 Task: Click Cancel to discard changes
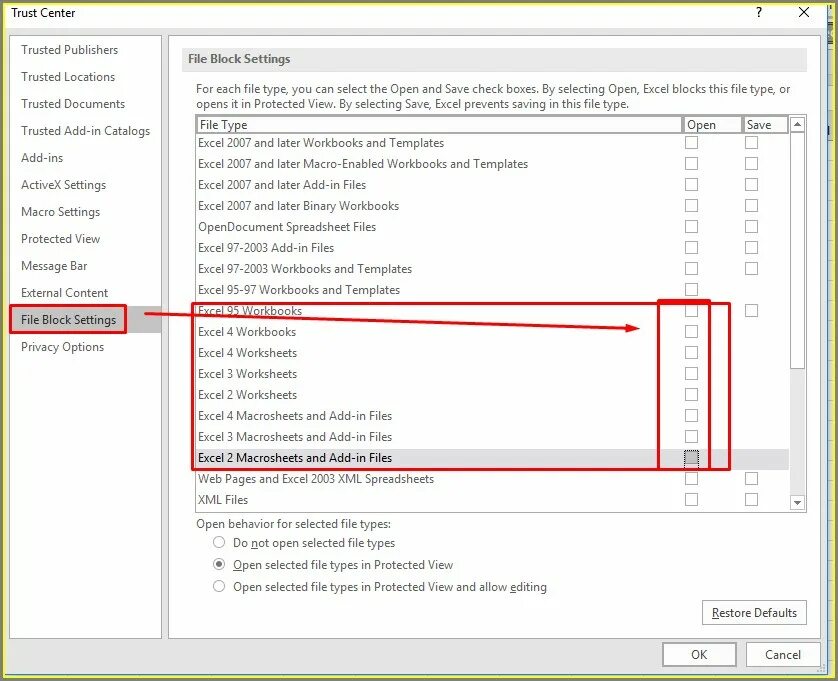point(782,655)
